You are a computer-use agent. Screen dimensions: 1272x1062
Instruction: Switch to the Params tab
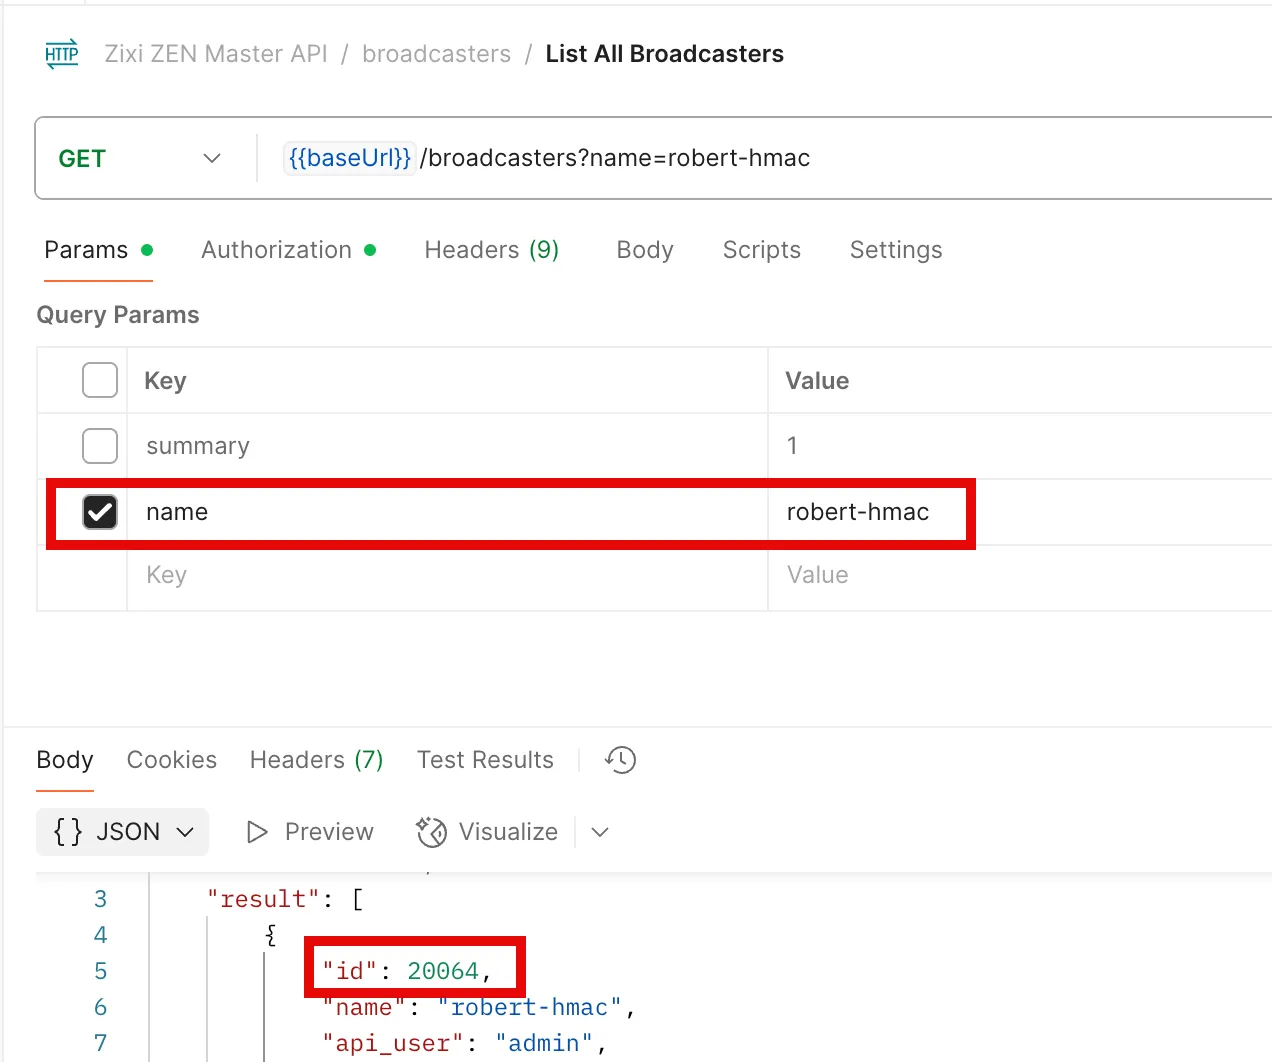(x=98, y=250)
